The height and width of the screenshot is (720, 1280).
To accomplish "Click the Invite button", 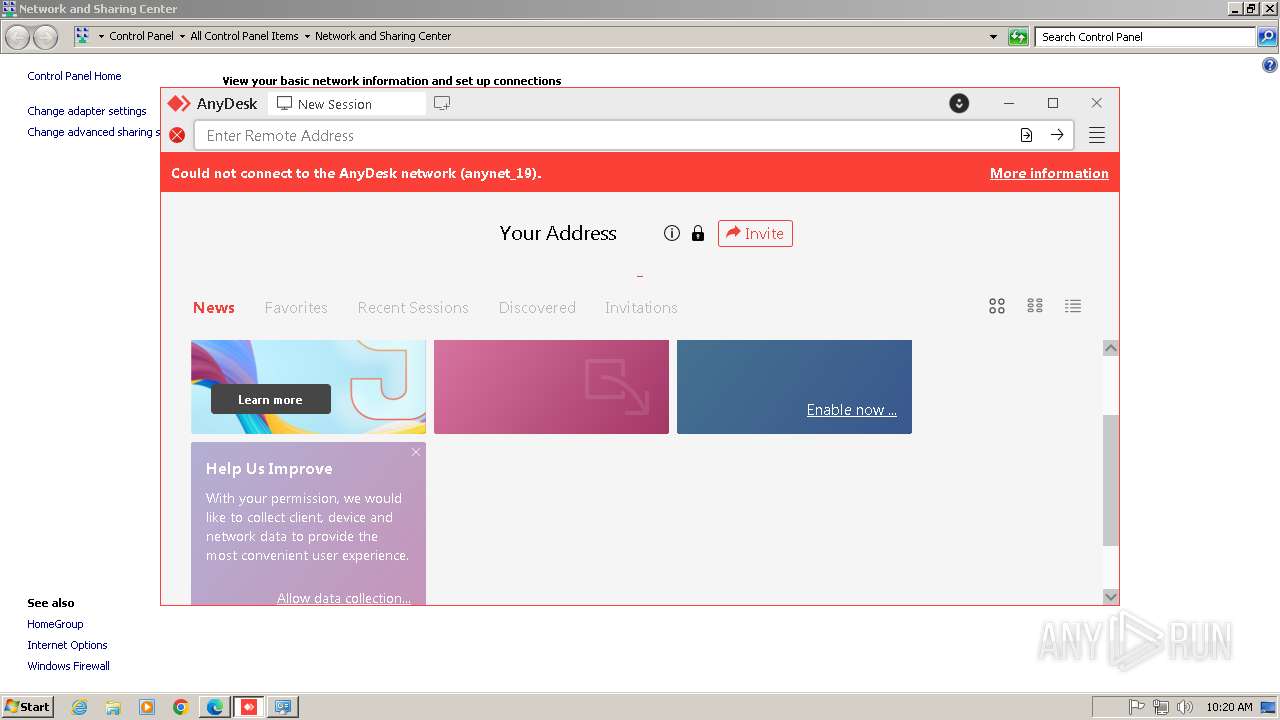I will point(755,233).
